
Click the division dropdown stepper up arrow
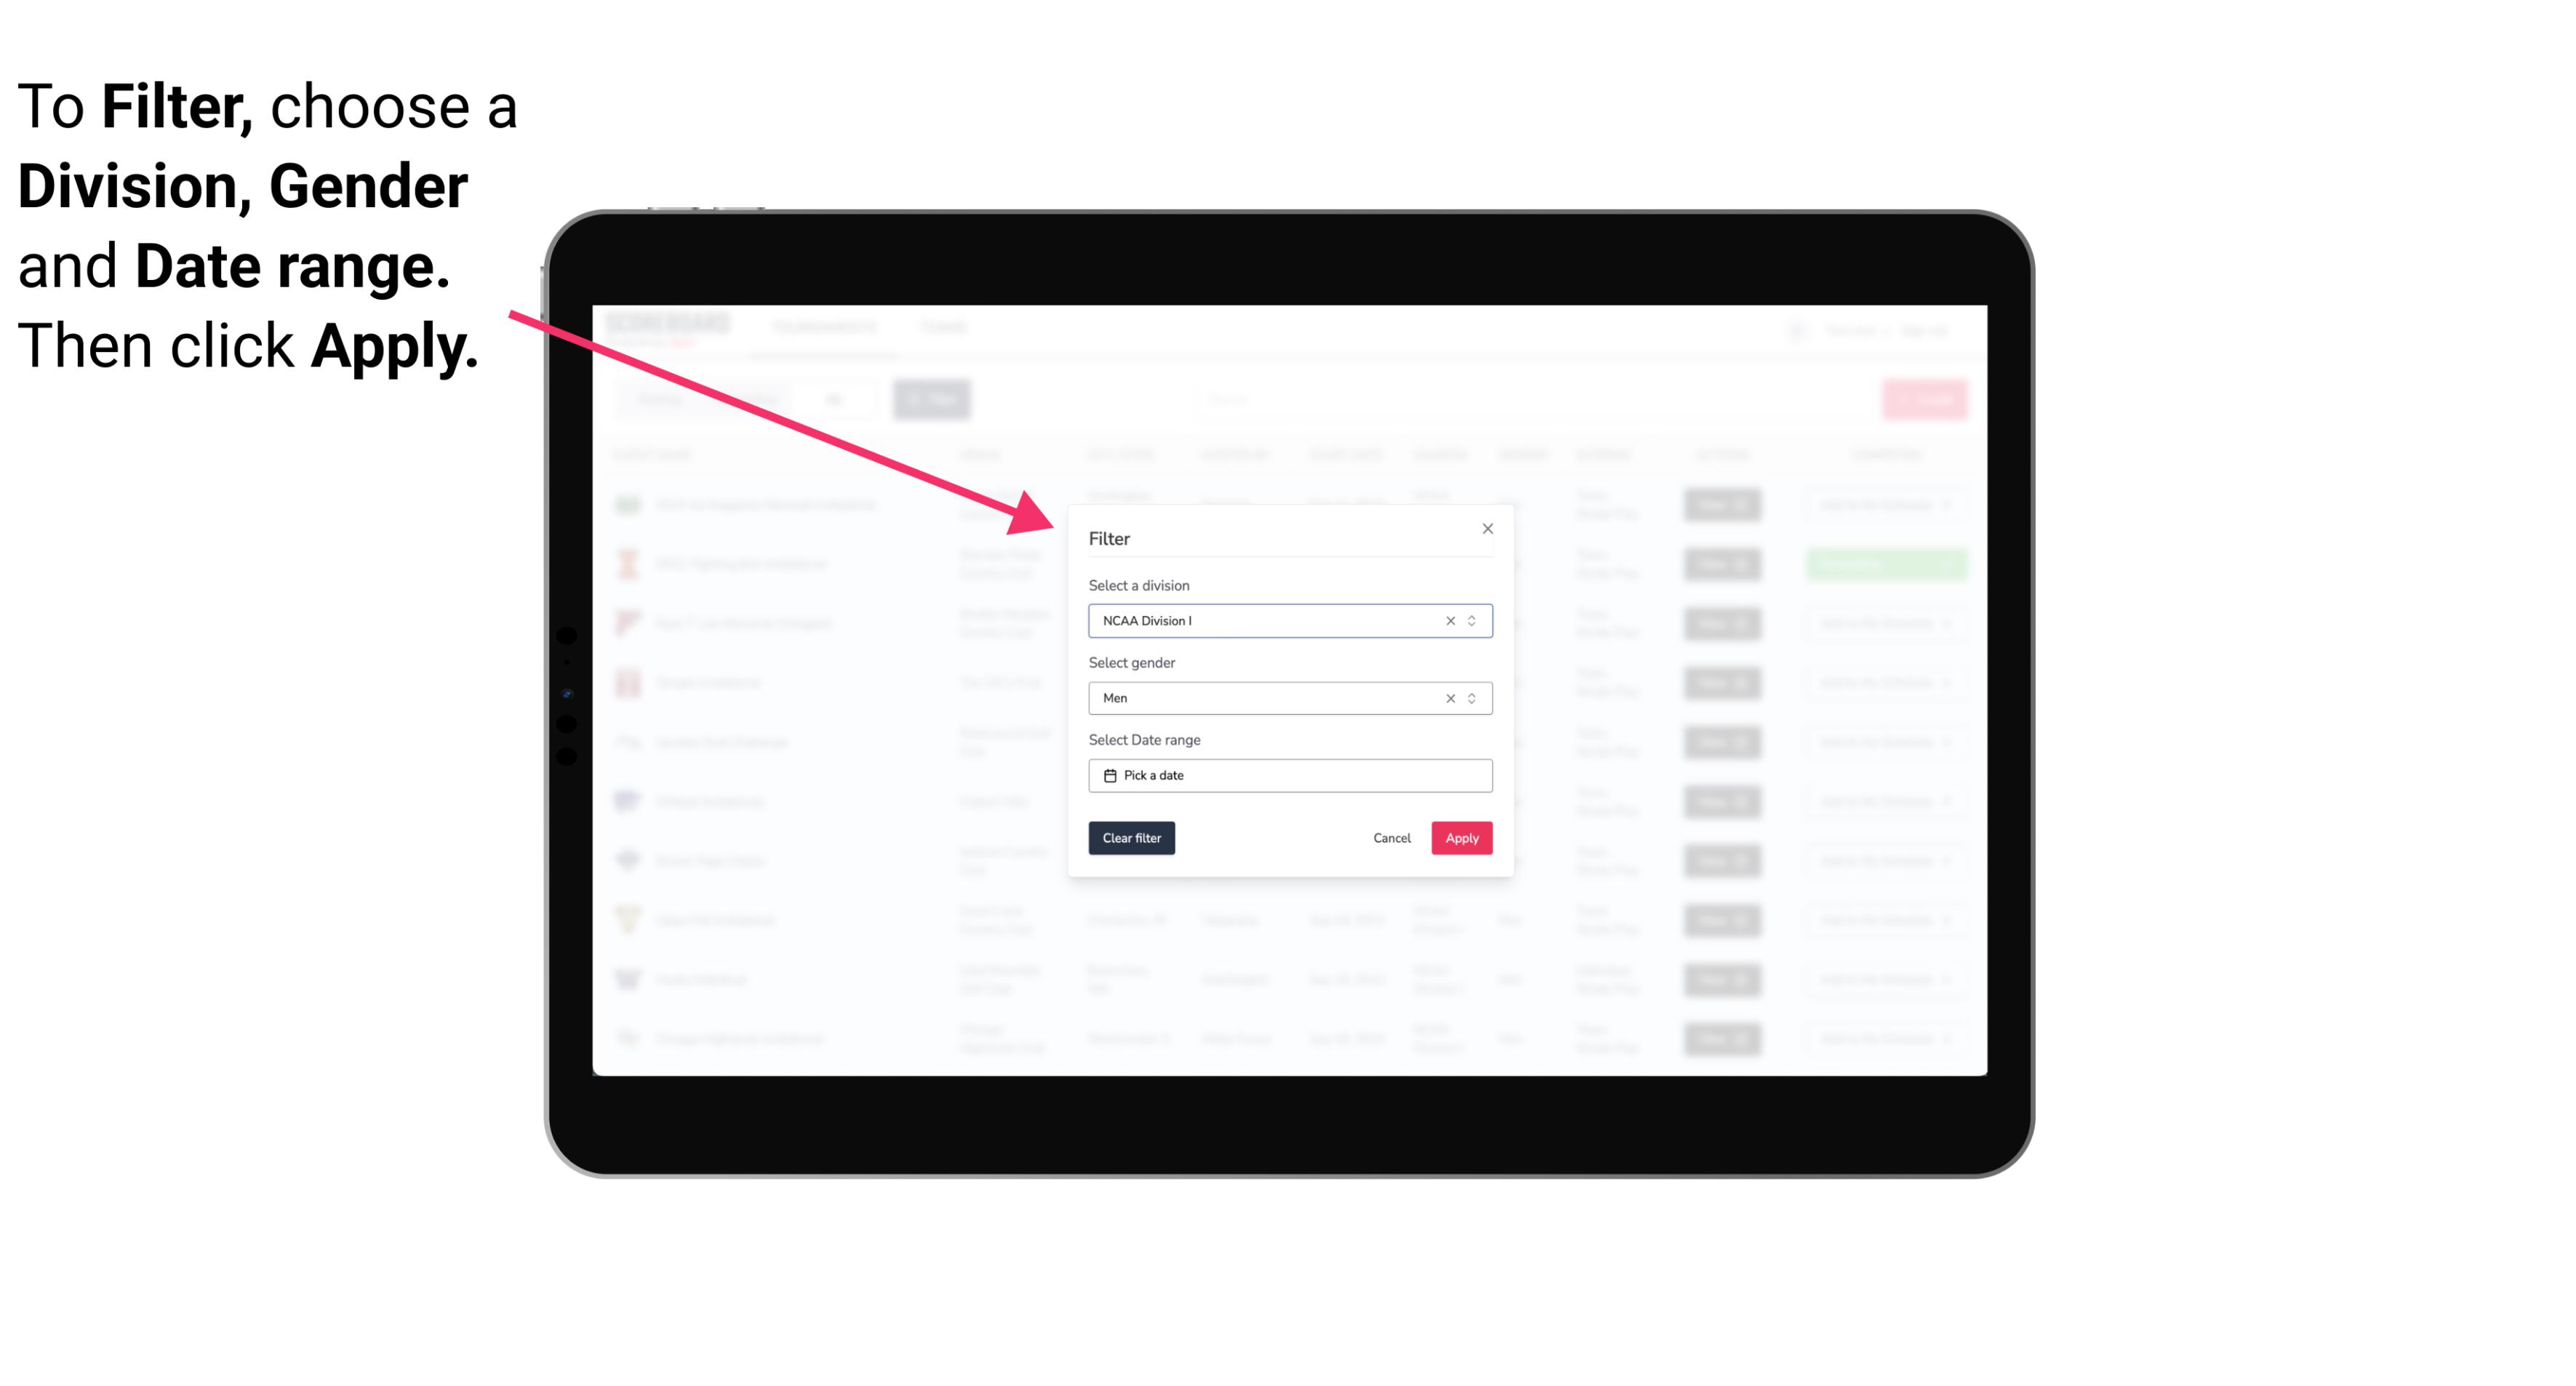1470,616
